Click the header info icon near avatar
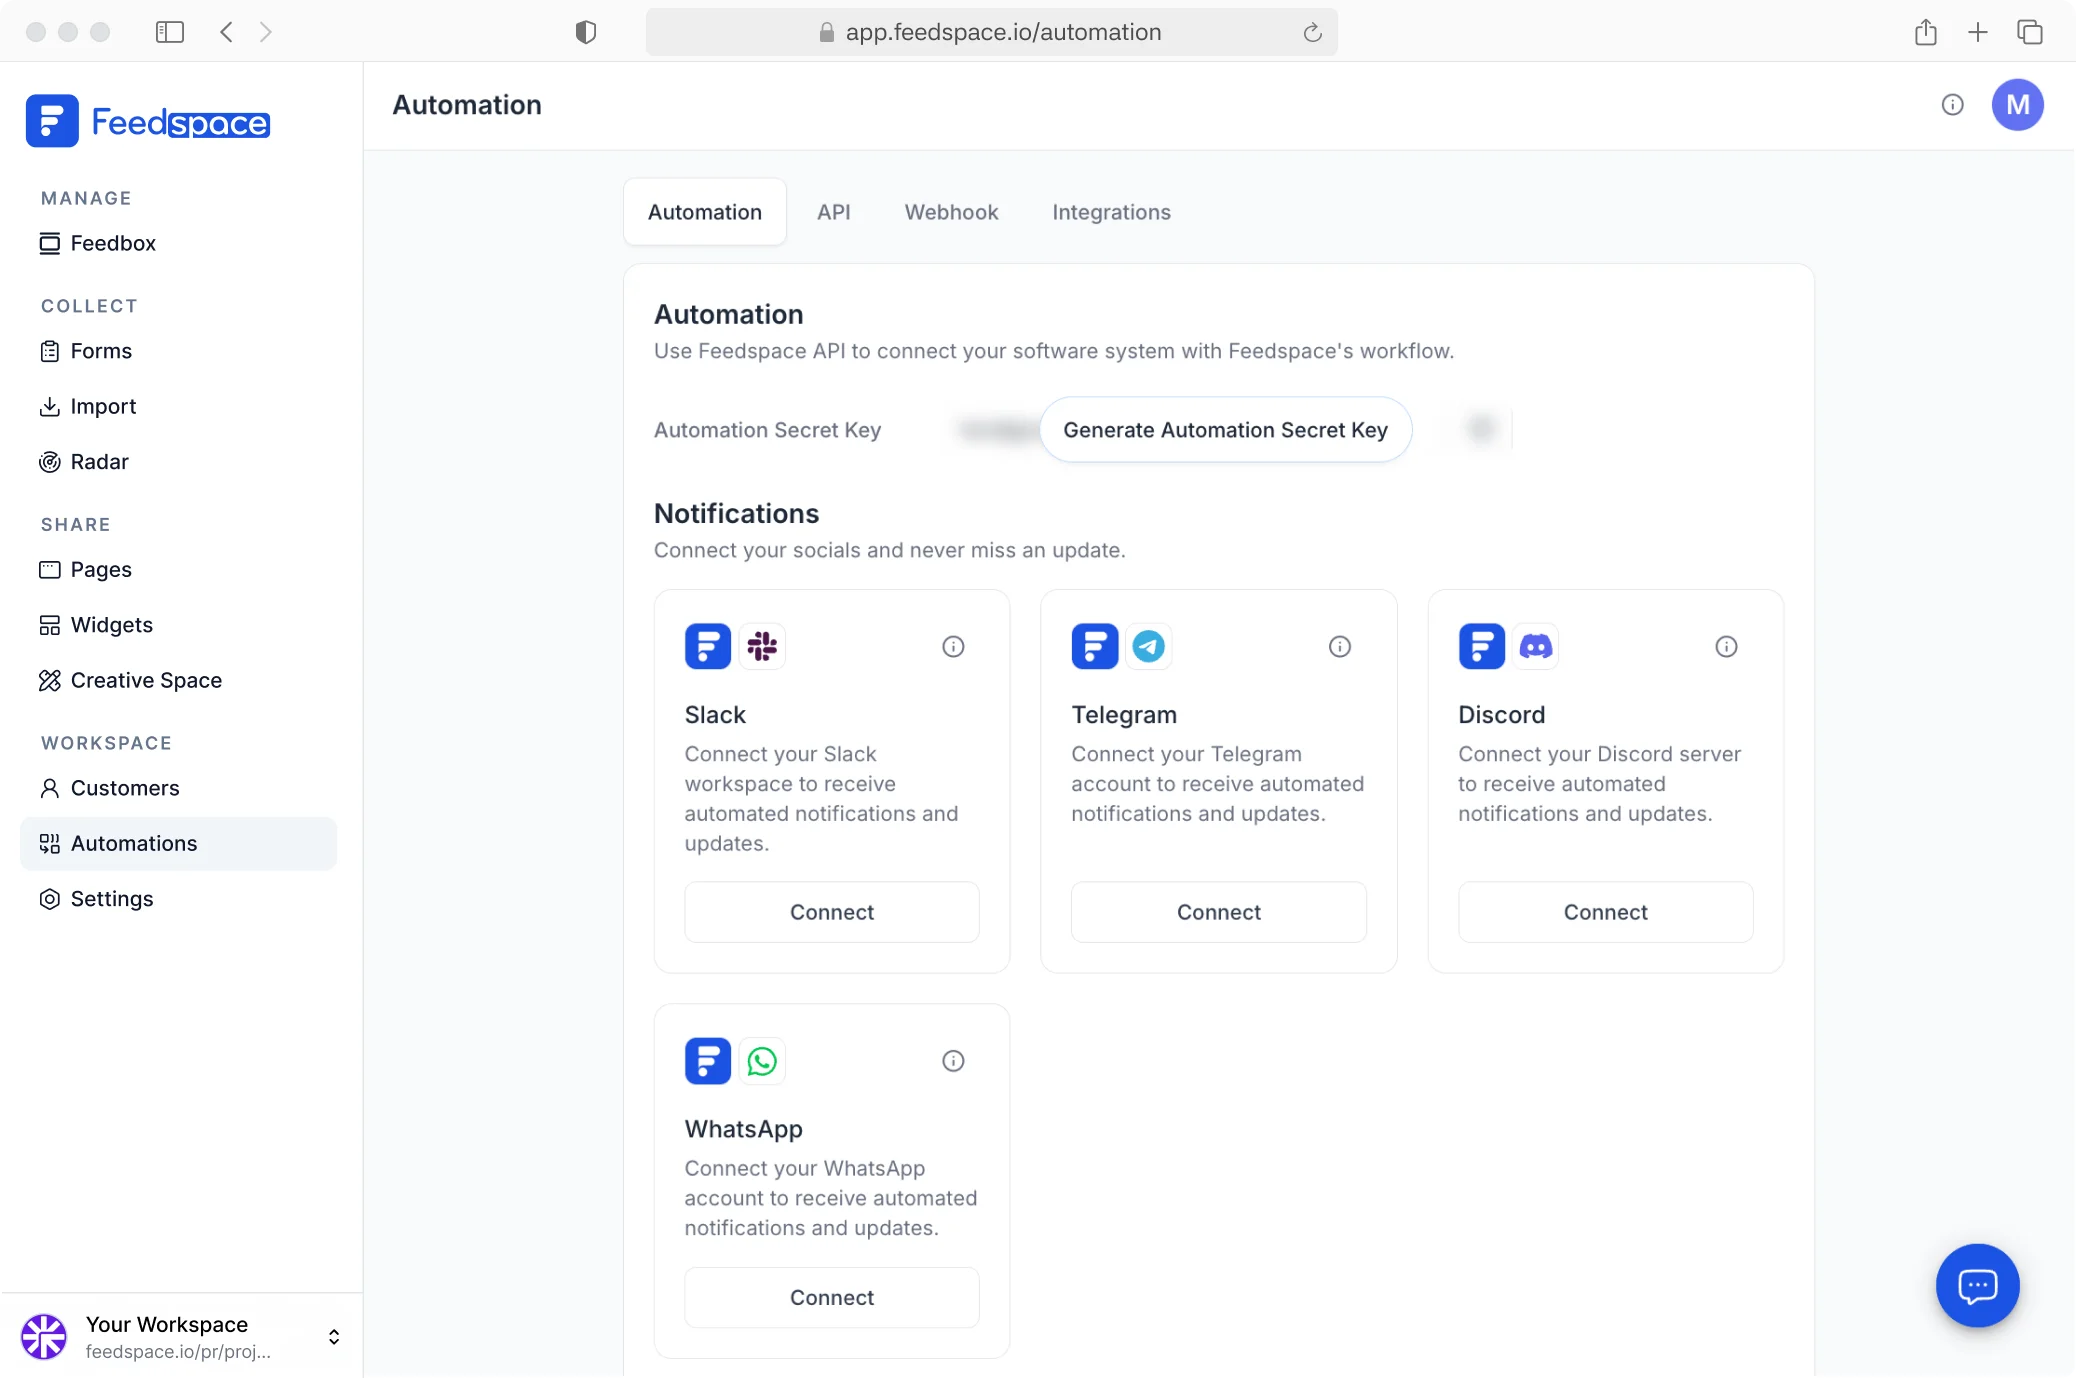2076x1378 pixels. pos(1952,105)
